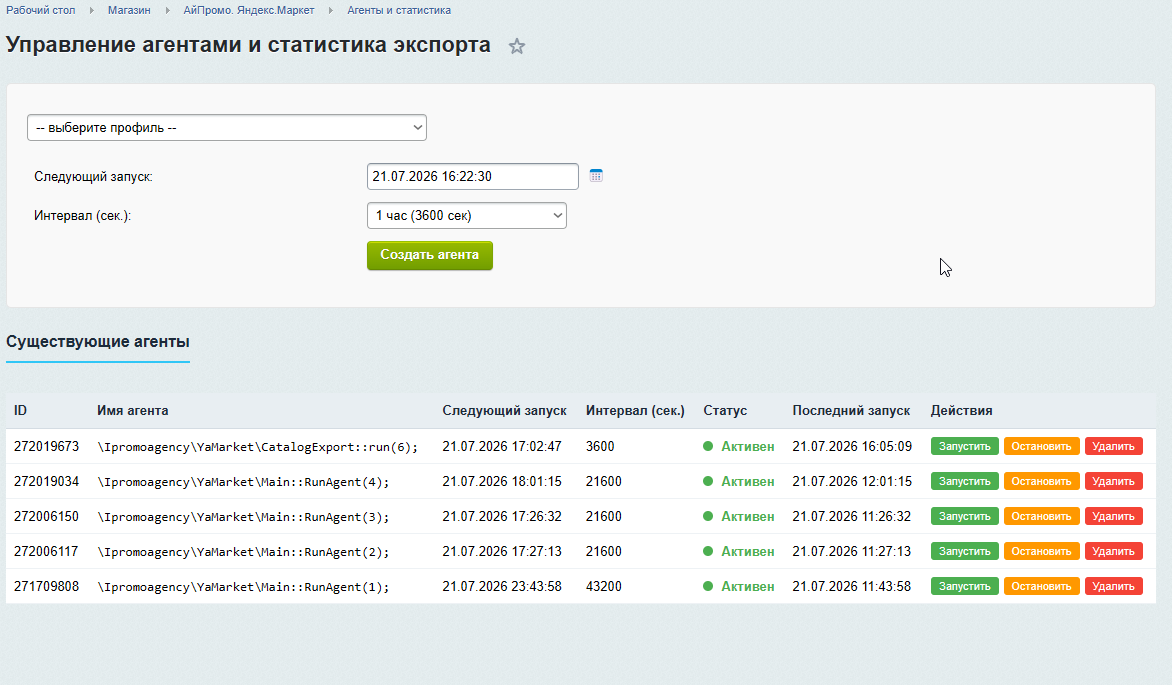Remove agent RunAgent(3) with Удалить
This screenshot has height=685, width=1172.
click(x=1114, y=517)
